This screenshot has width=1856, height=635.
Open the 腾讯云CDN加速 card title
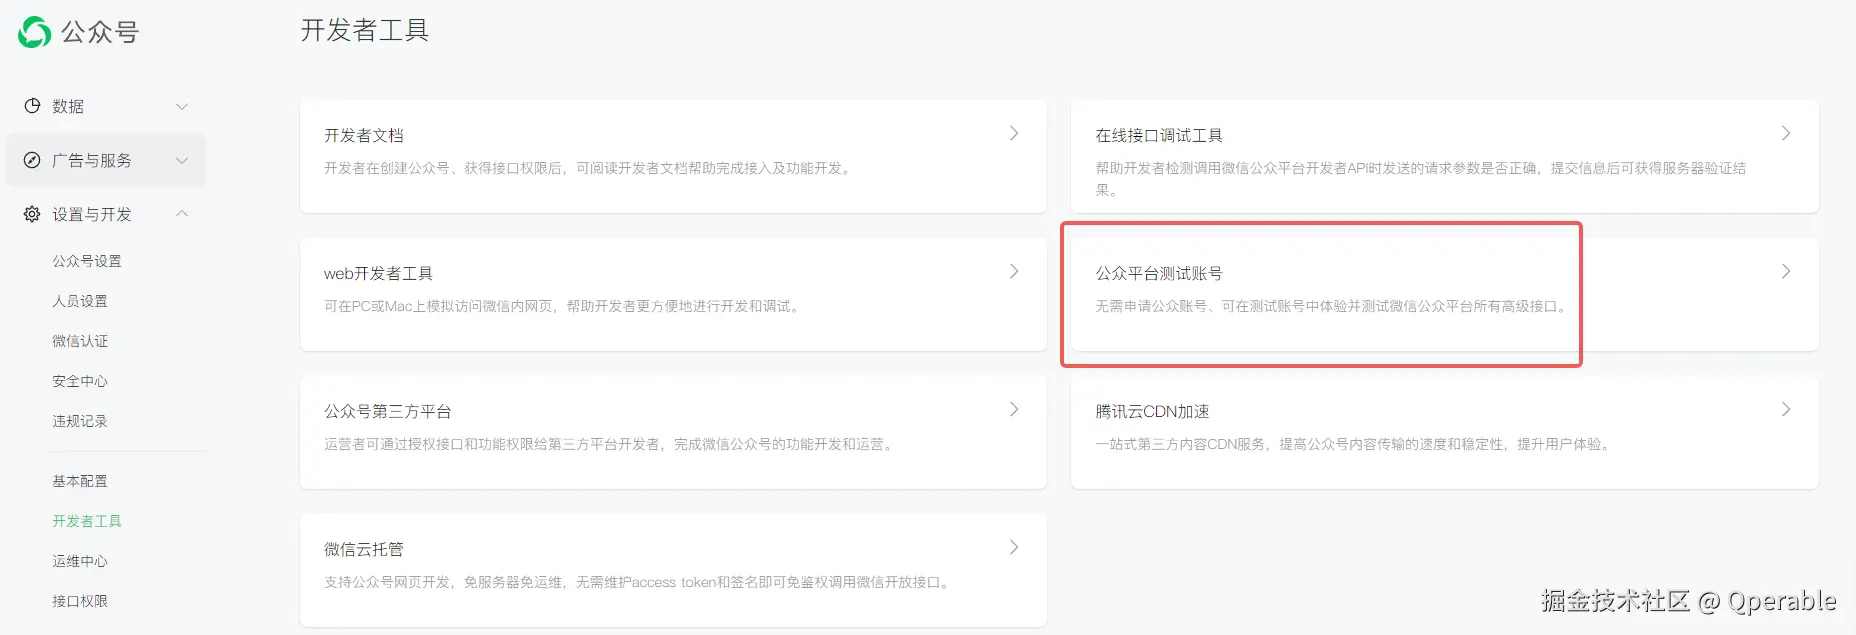coord(1152,411)
